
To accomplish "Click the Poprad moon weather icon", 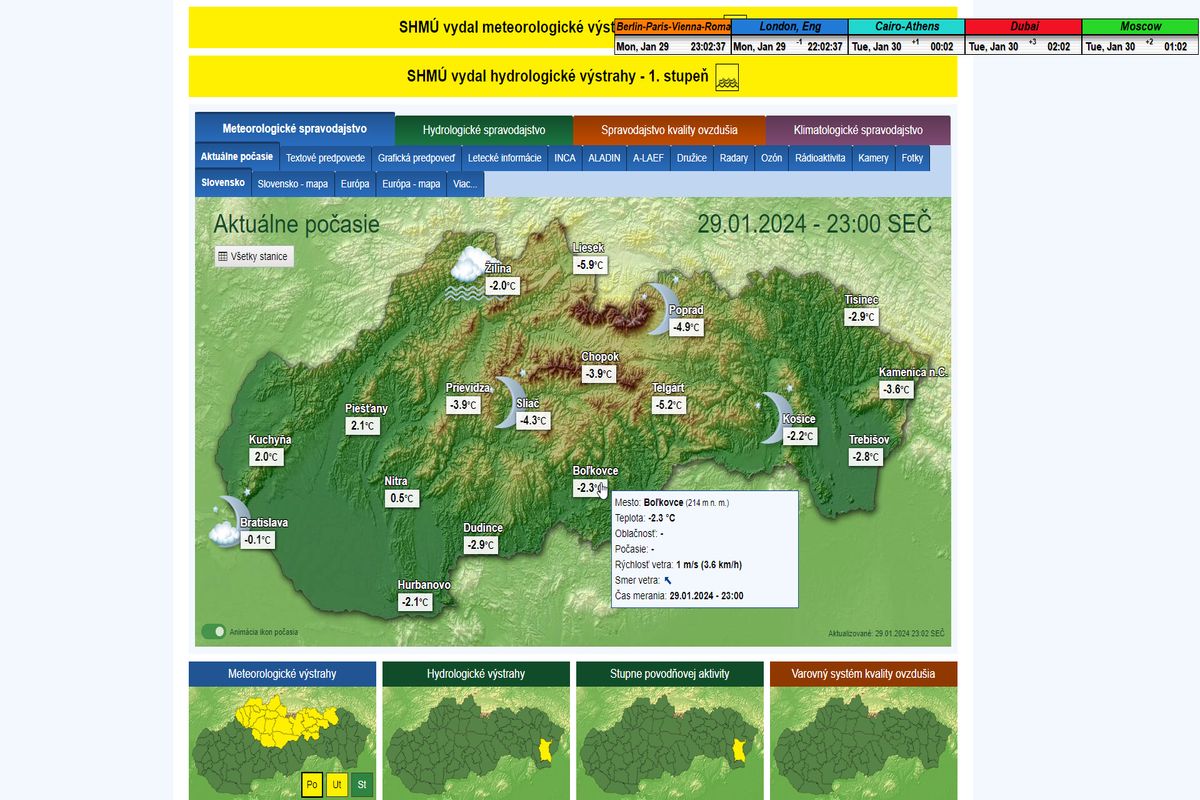I will click(x=658, y=305).
